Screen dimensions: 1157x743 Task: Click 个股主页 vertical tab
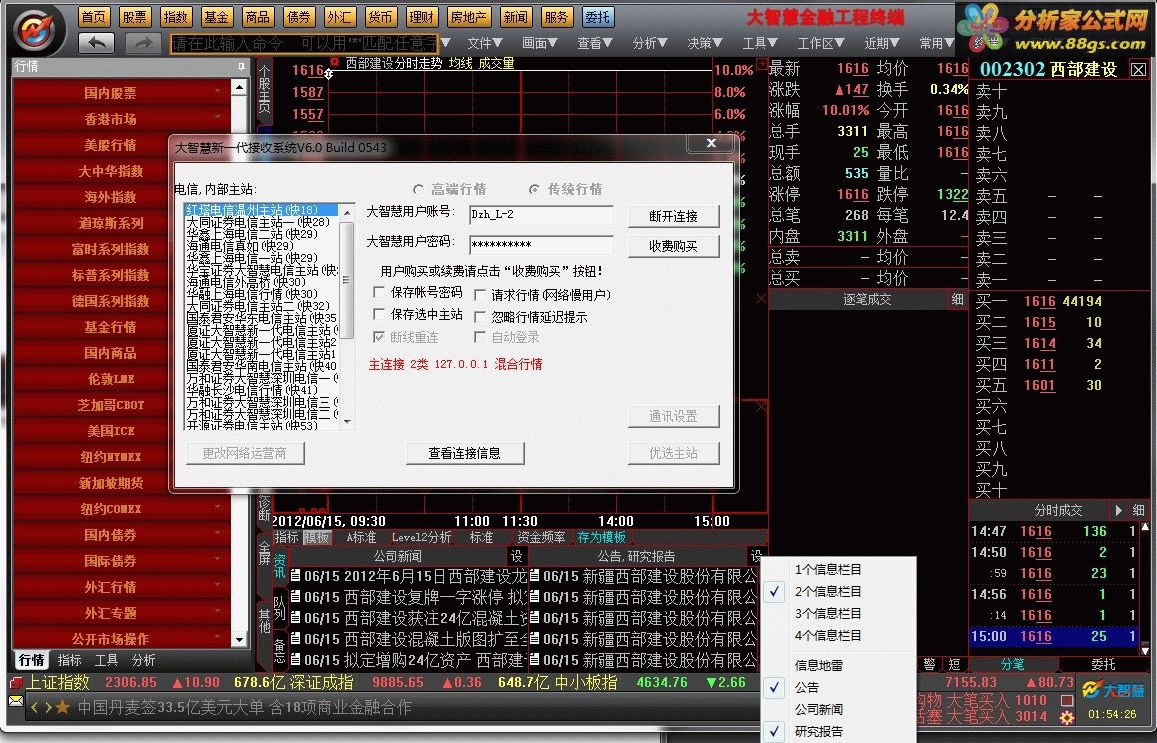click(264, 89)
